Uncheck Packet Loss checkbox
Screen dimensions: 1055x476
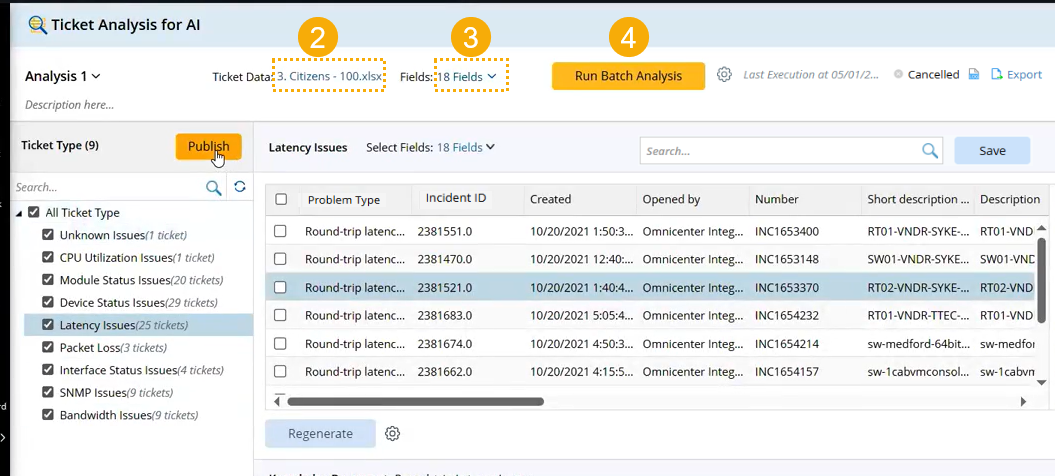click(x=48, y=347)
